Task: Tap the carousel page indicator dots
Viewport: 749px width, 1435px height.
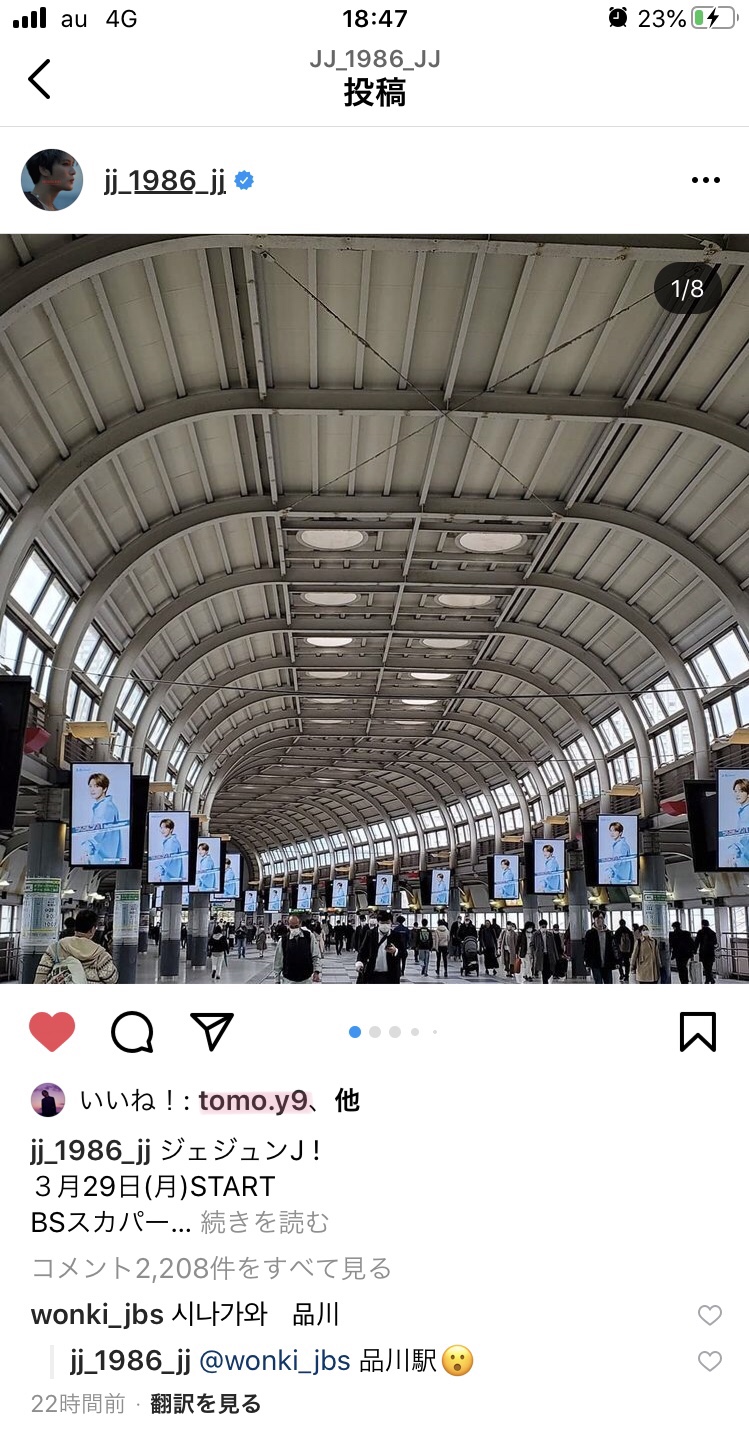Action: coord(394,1032)
